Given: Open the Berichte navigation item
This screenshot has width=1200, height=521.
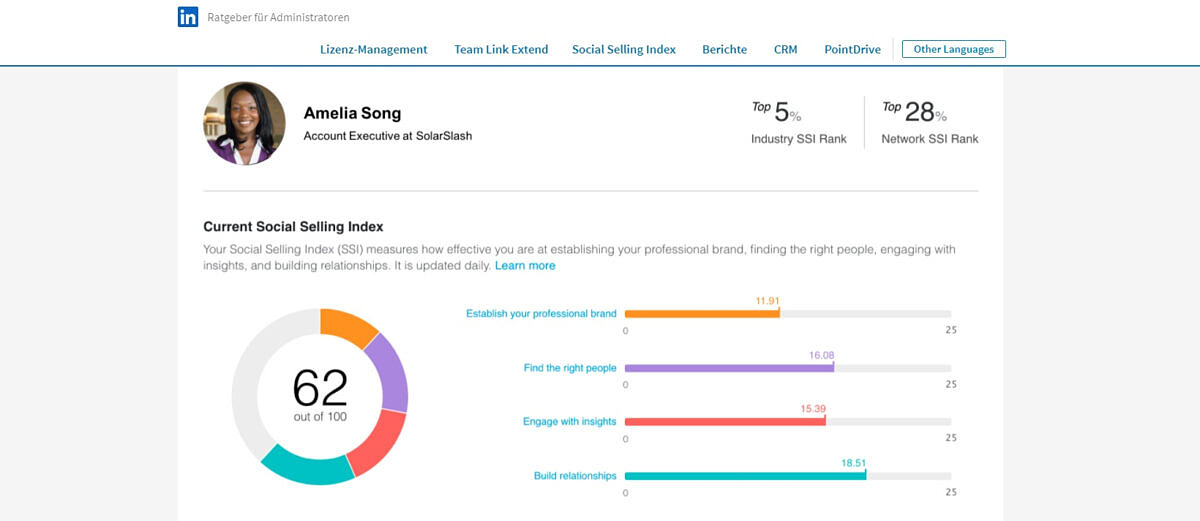Looking at the screenshot, I should click(x=724, y=49).
